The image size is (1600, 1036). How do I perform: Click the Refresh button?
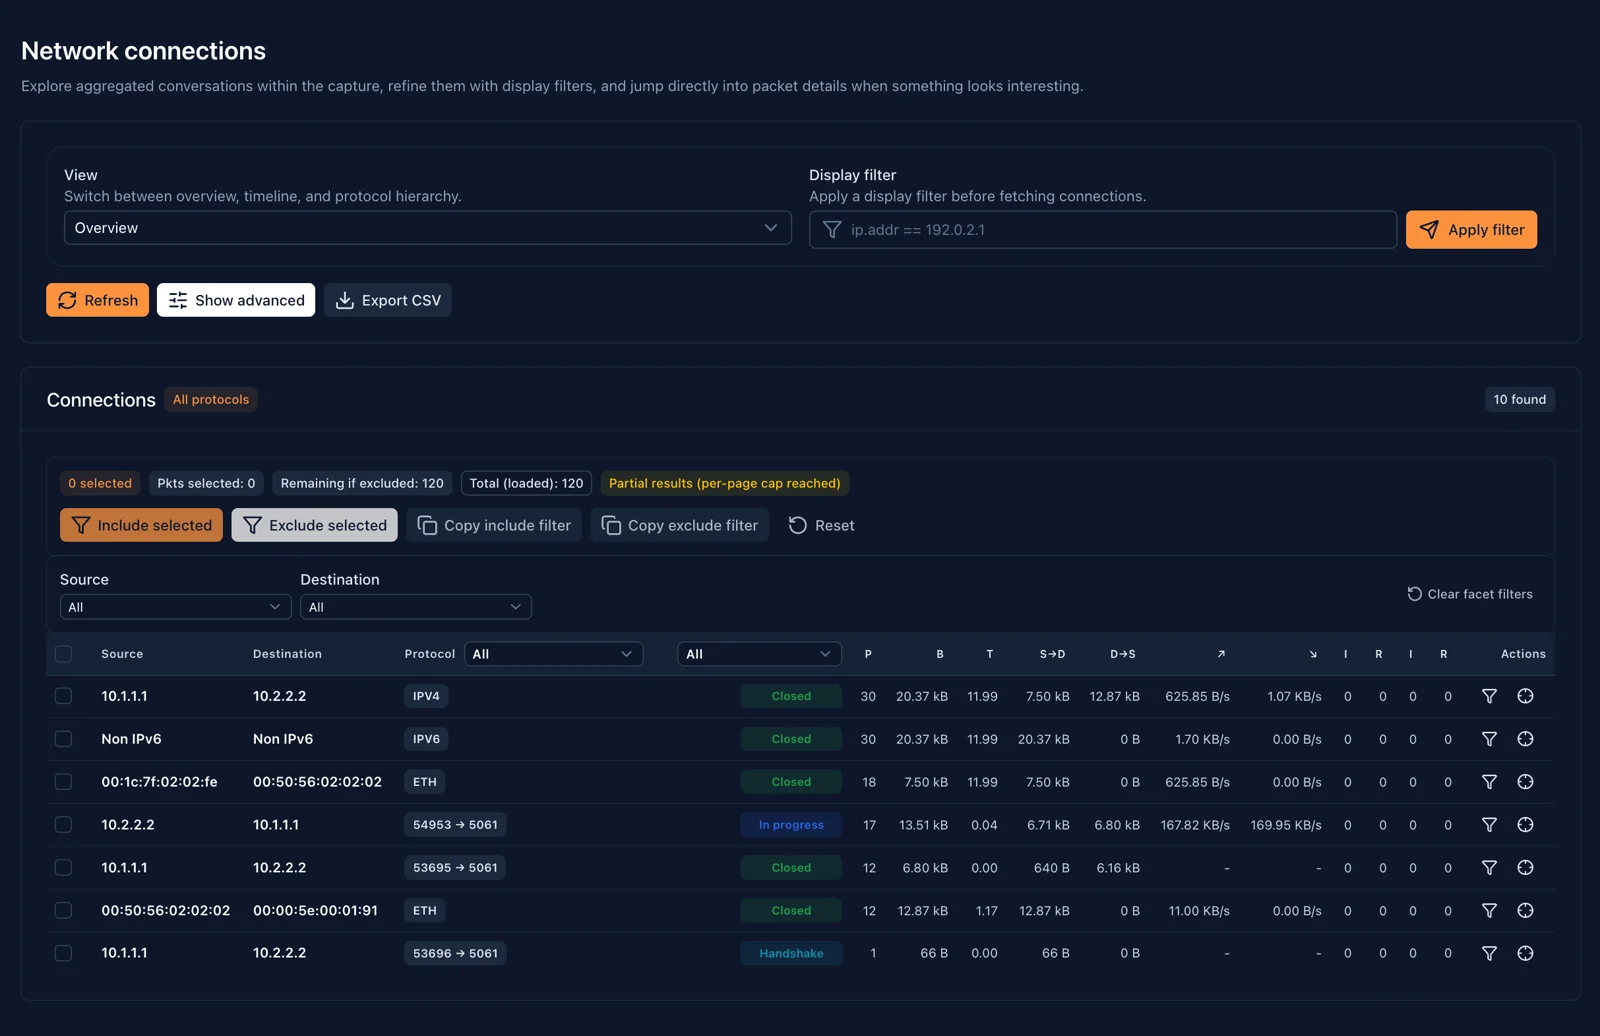click(x=97, y=300)
